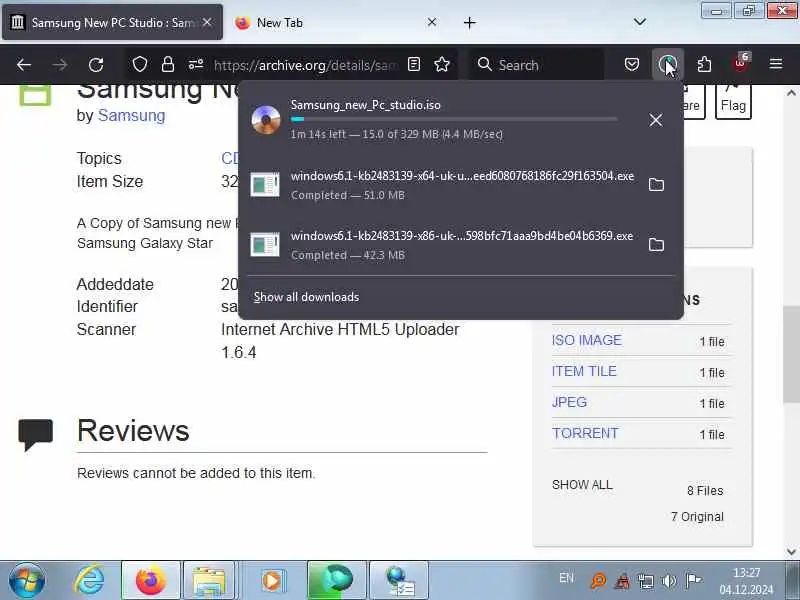
Task: Open the Action Center flag tray icon
Action: 693,580
